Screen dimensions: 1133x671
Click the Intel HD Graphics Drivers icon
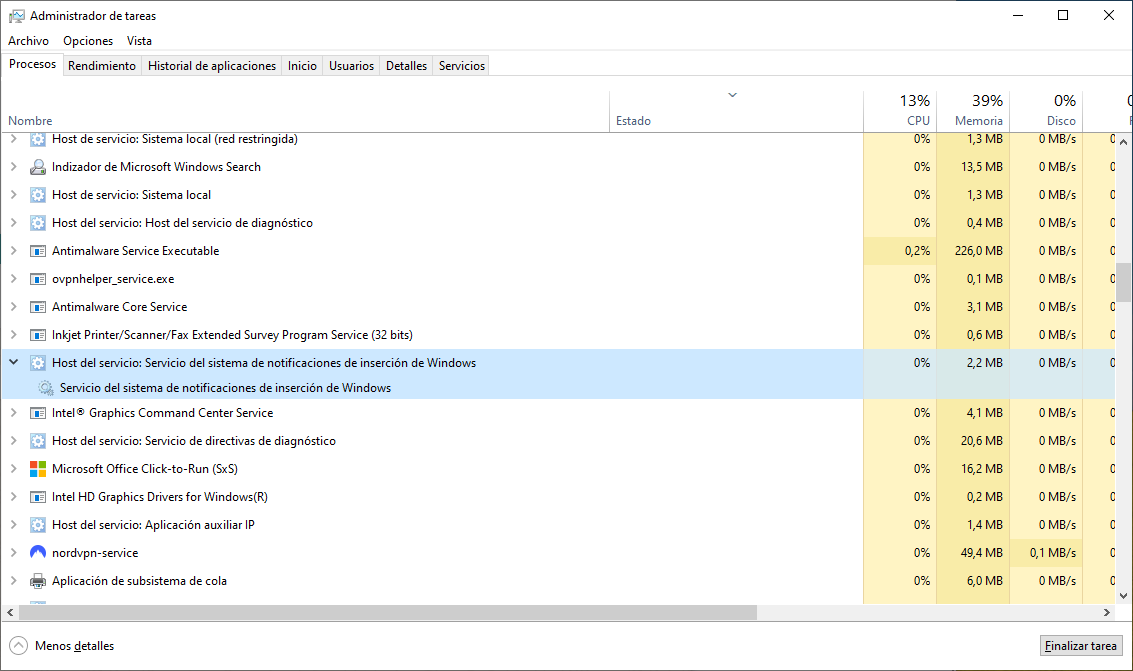38,498
